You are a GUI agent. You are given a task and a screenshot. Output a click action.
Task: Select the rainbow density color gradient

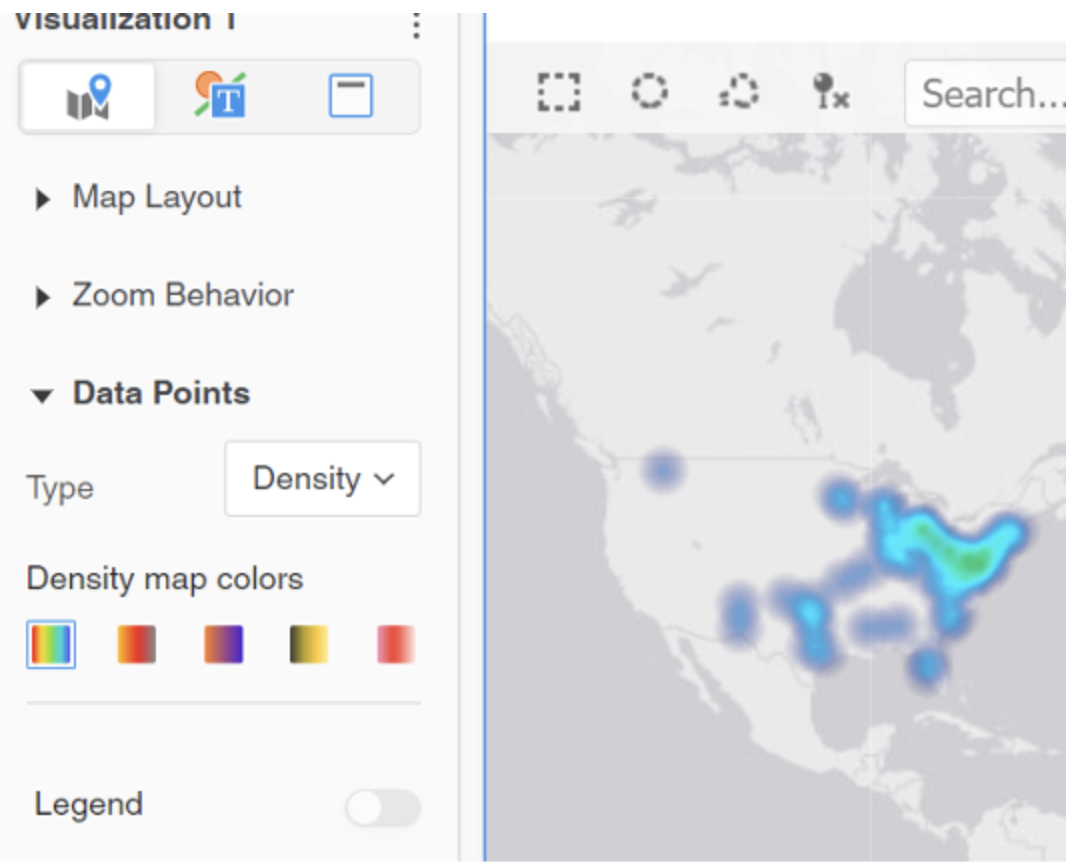(49, 644)
